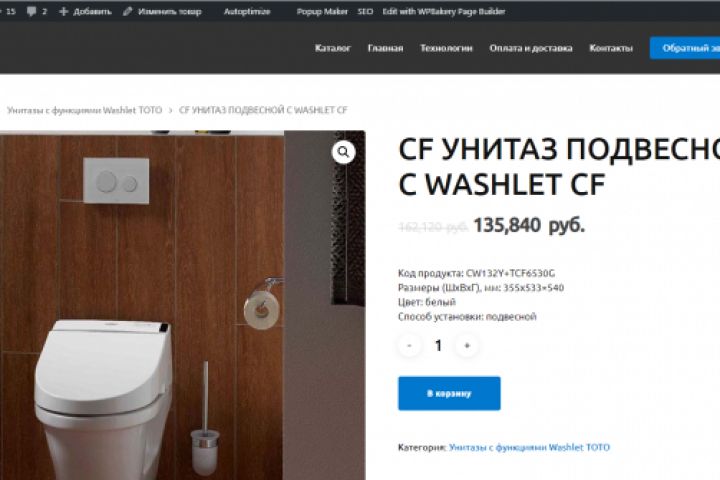Open Autoptimize in the admin bar
Screen dimensions: 720x480
click(247, 11)
